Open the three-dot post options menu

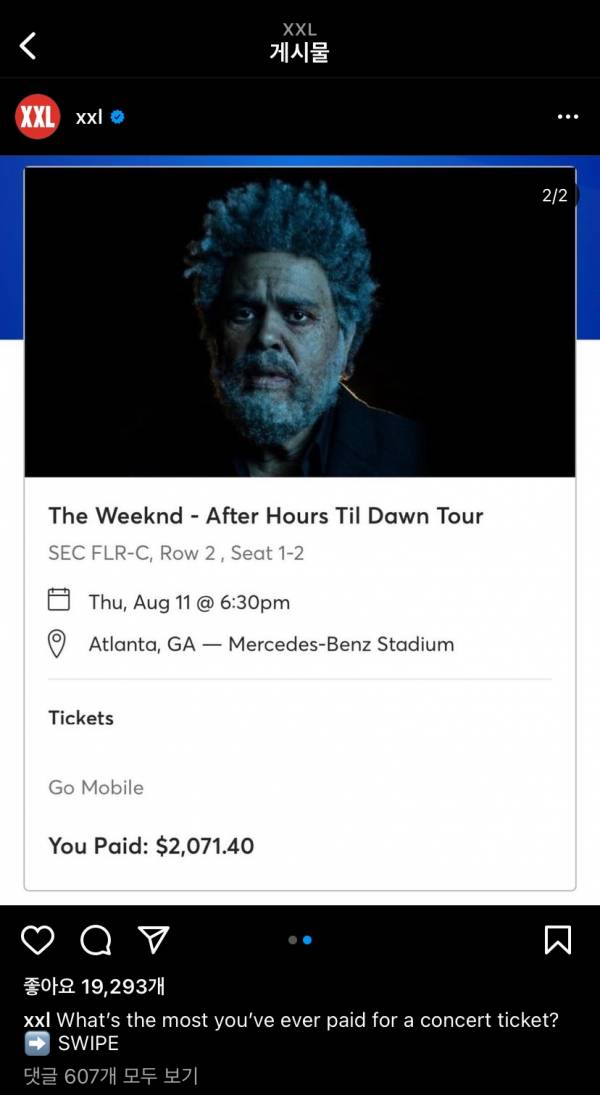coord(567,117)
